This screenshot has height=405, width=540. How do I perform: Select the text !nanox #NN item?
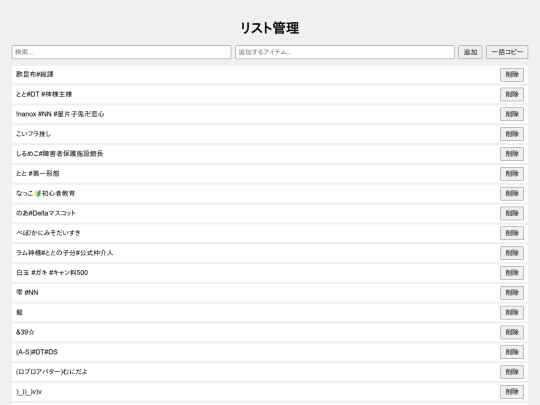click(60, 114)
